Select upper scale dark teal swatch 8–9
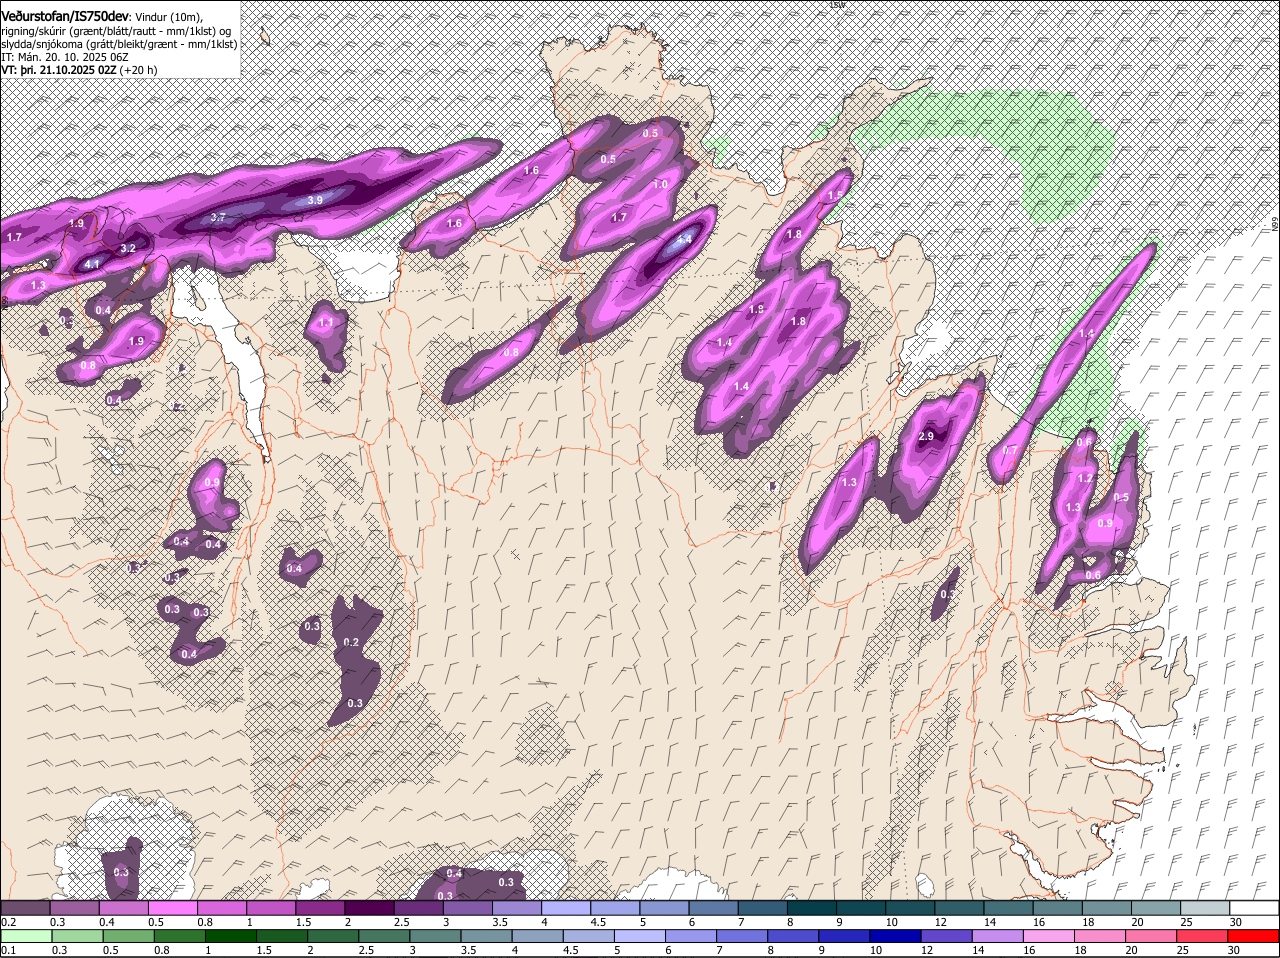Viewport: 1280px width, 958px height. click(x=812, y=907)
